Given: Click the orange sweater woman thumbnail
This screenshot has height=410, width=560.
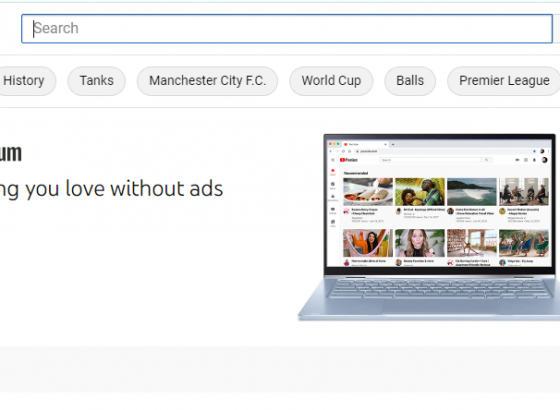Looking at the screenshot, I should click(368, 243).
